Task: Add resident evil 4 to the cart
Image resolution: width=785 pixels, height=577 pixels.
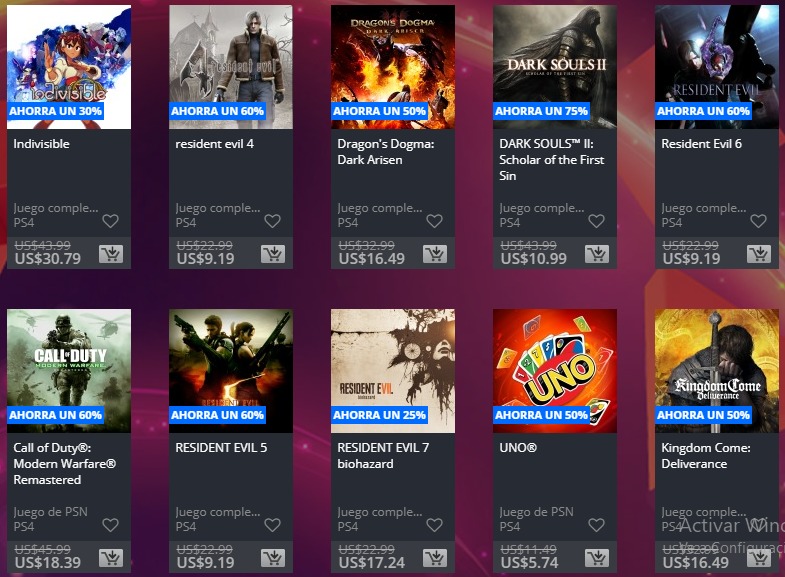Action: (x=273, y=254)
